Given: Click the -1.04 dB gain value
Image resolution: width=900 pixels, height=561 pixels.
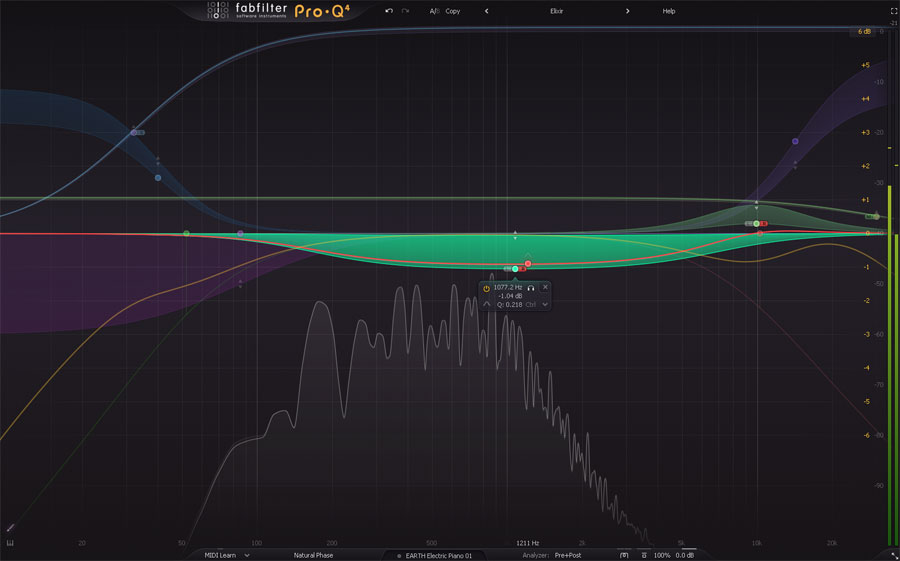Looking at the screenshot, I should (510, 296).
